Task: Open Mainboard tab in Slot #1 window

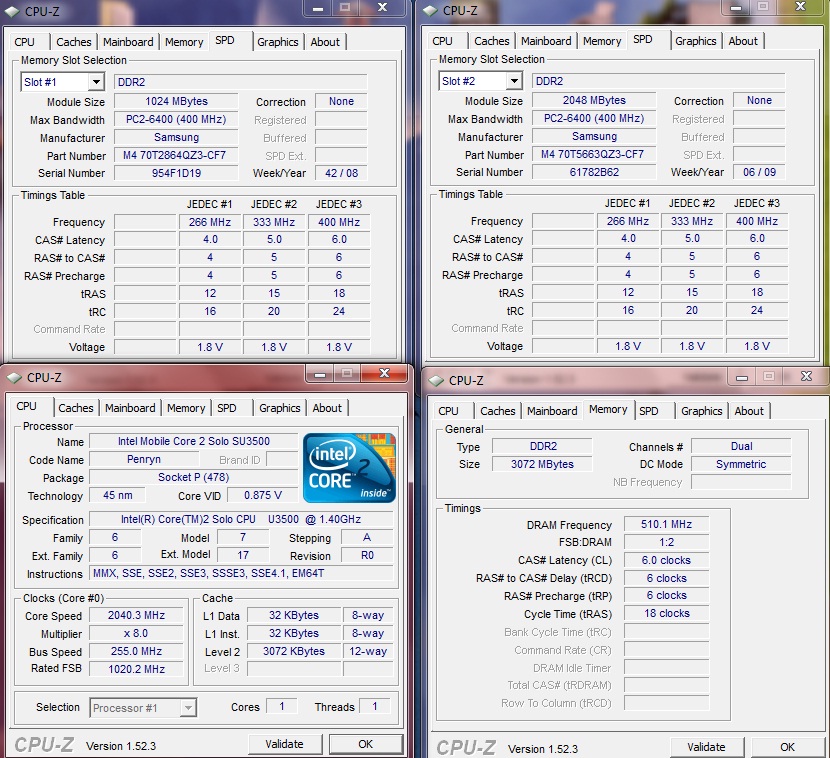Action: 128,42
